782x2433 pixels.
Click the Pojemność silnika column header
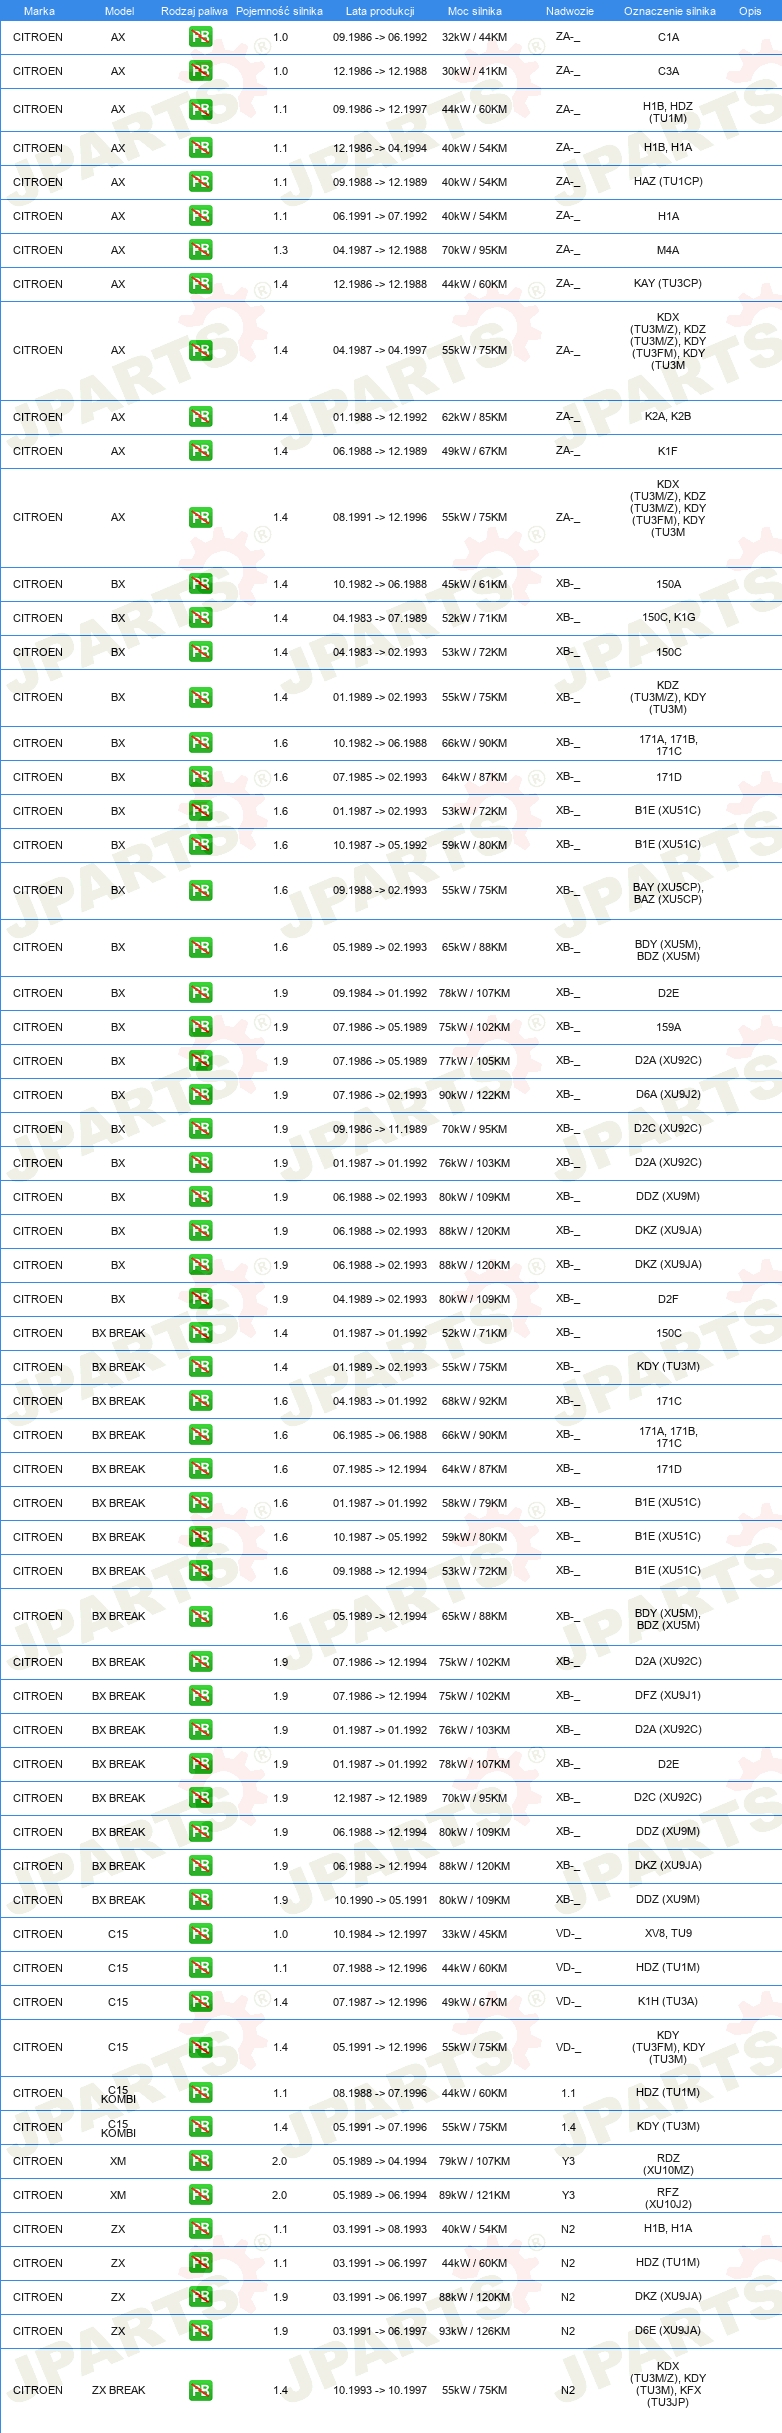[279, 11]
